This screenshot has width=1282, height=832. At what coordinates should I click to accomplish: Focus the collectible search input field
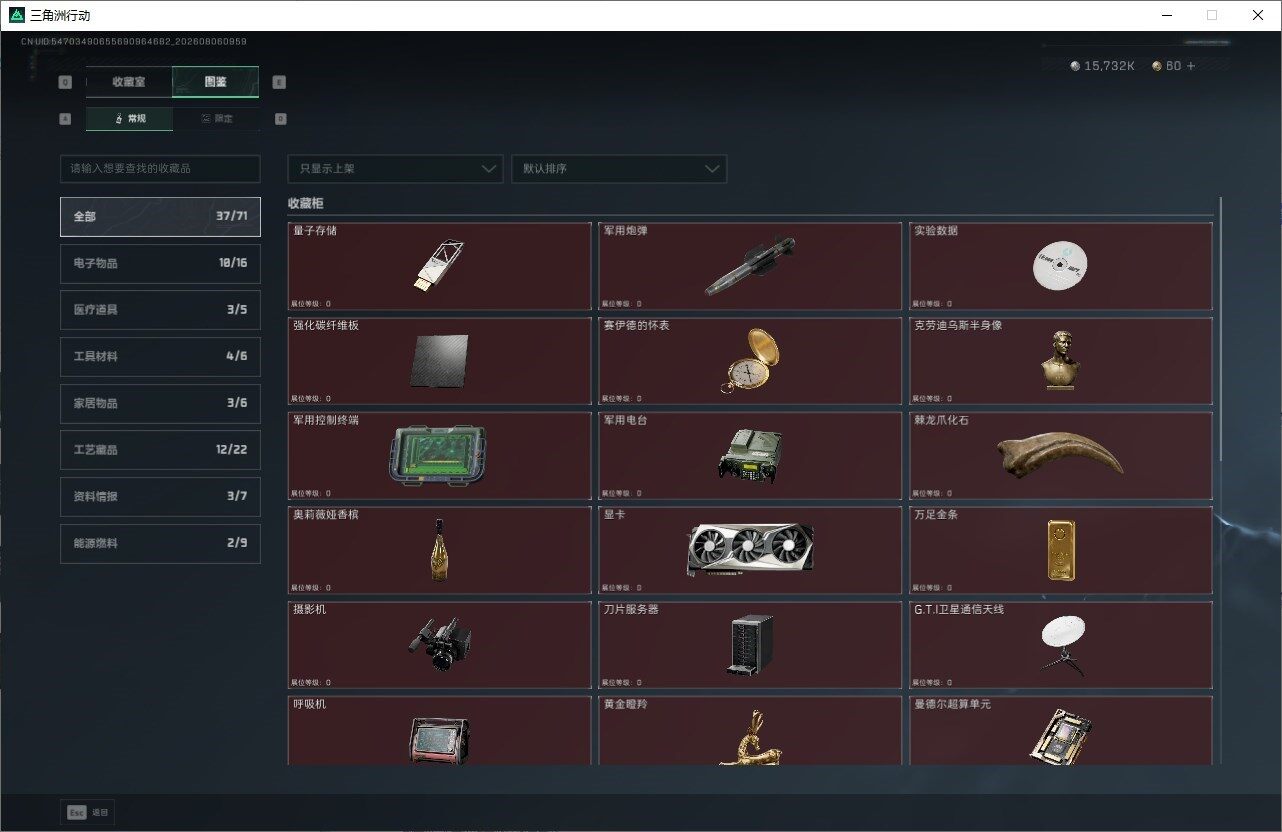point(160,169)
